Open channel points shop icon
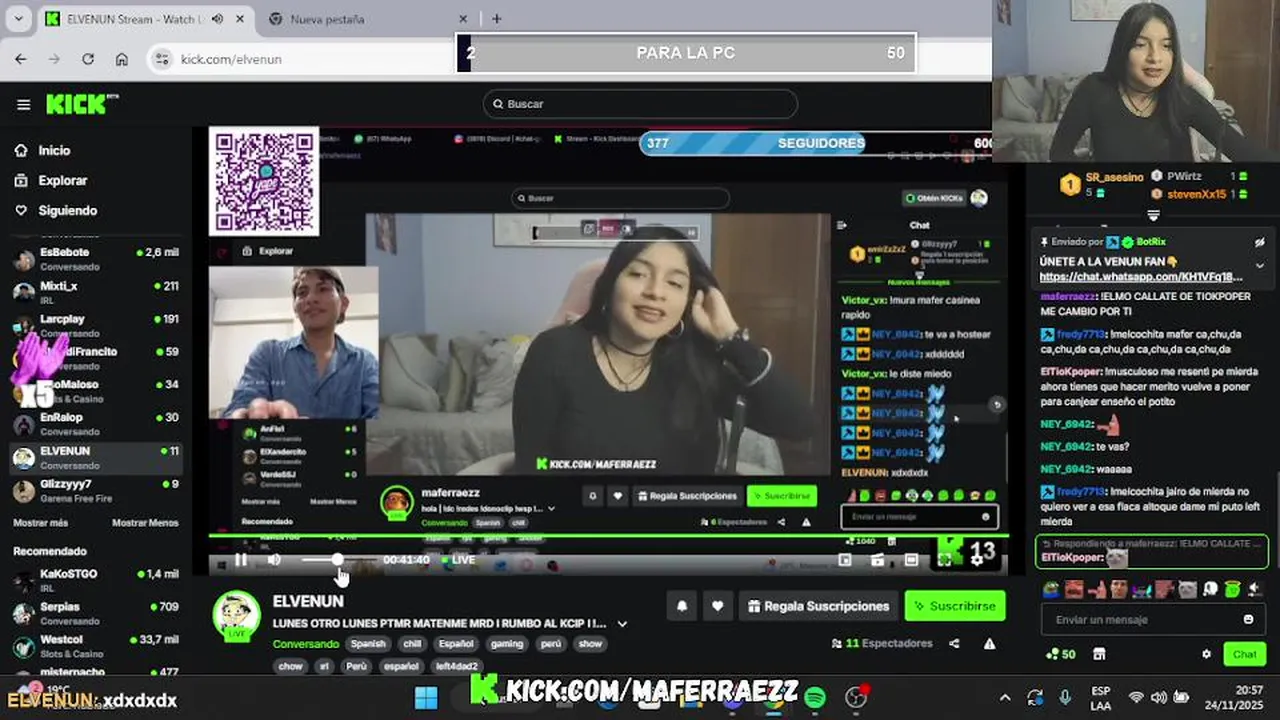Image resolution: width=1280 pixels, height=720 pixels. tap(1099, 654)
